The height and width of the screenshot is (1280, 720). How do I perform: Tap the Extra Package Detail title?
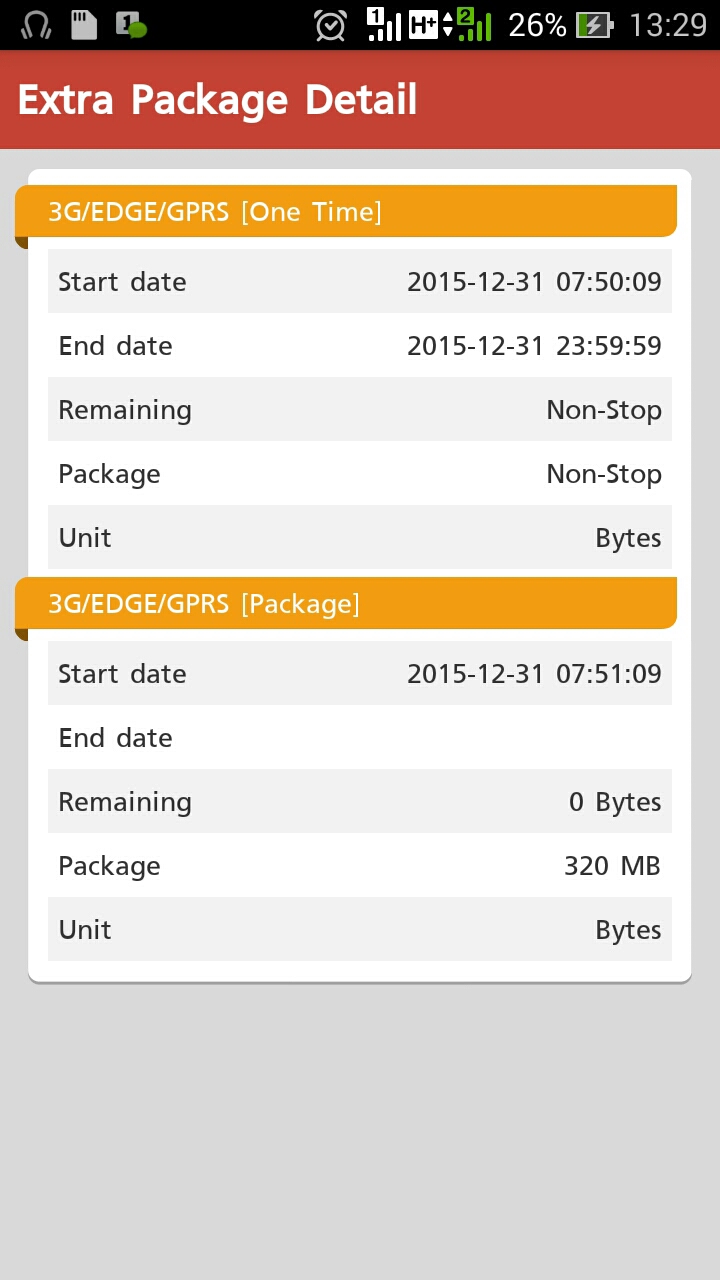tap(217, 100)
